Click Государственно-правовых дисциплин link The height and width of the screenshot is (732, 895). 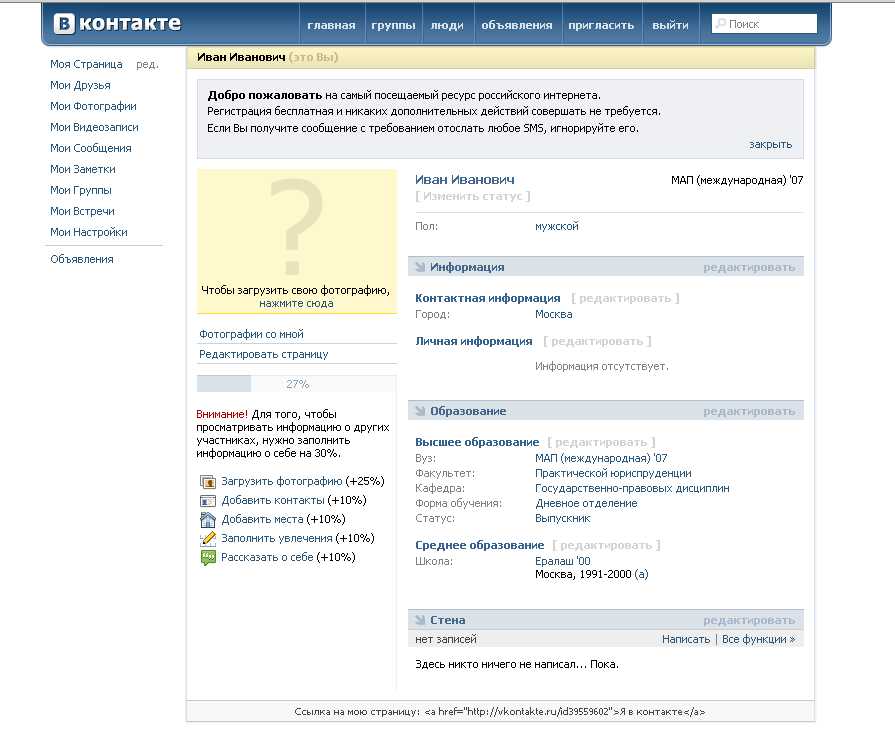tap(632, 488)
